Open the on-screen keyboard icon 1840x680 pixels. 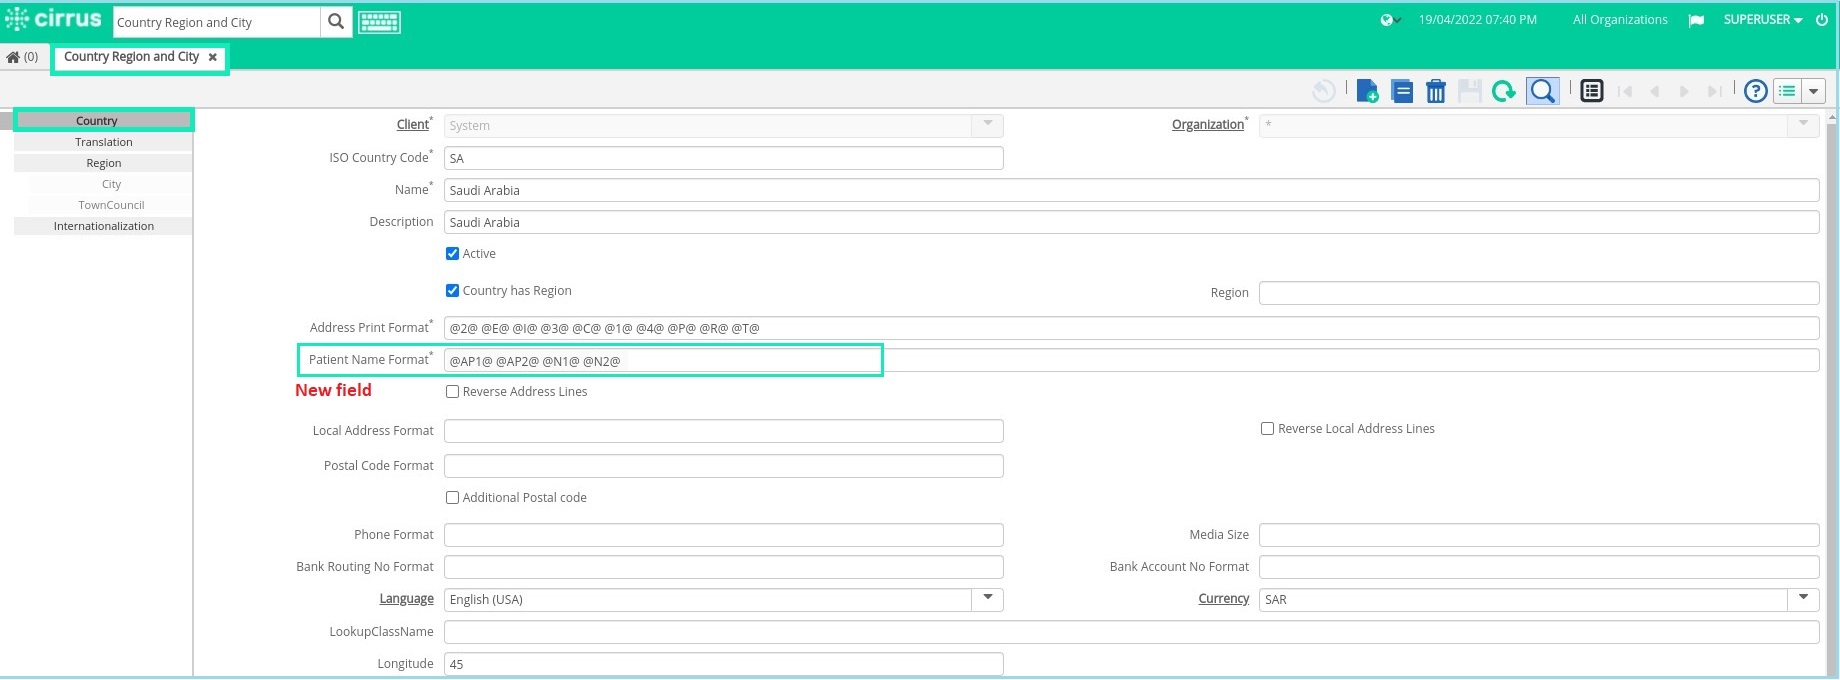coord(379,22)
